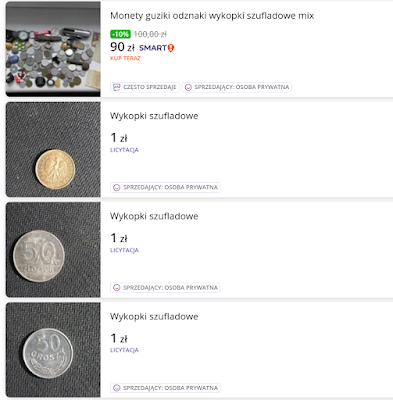Click the 'Często sprzedaje' badge icon
Viewport: 393px width, 400px height.
pos(116,87)
